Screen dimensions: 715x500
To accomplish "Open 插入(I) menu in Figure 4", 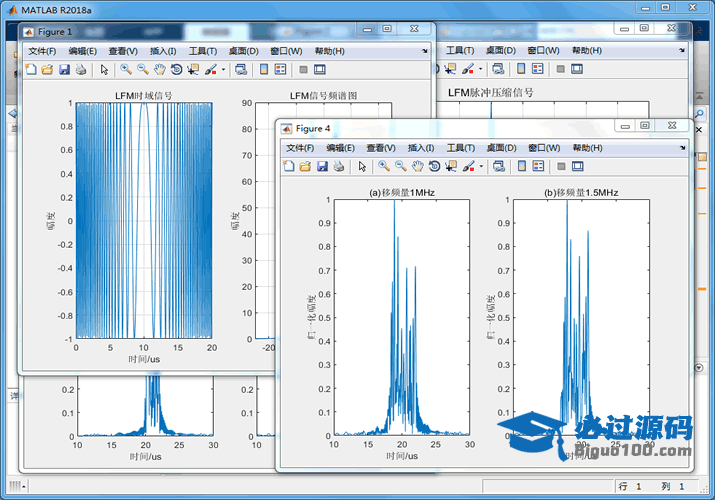I will coord(421,148).
